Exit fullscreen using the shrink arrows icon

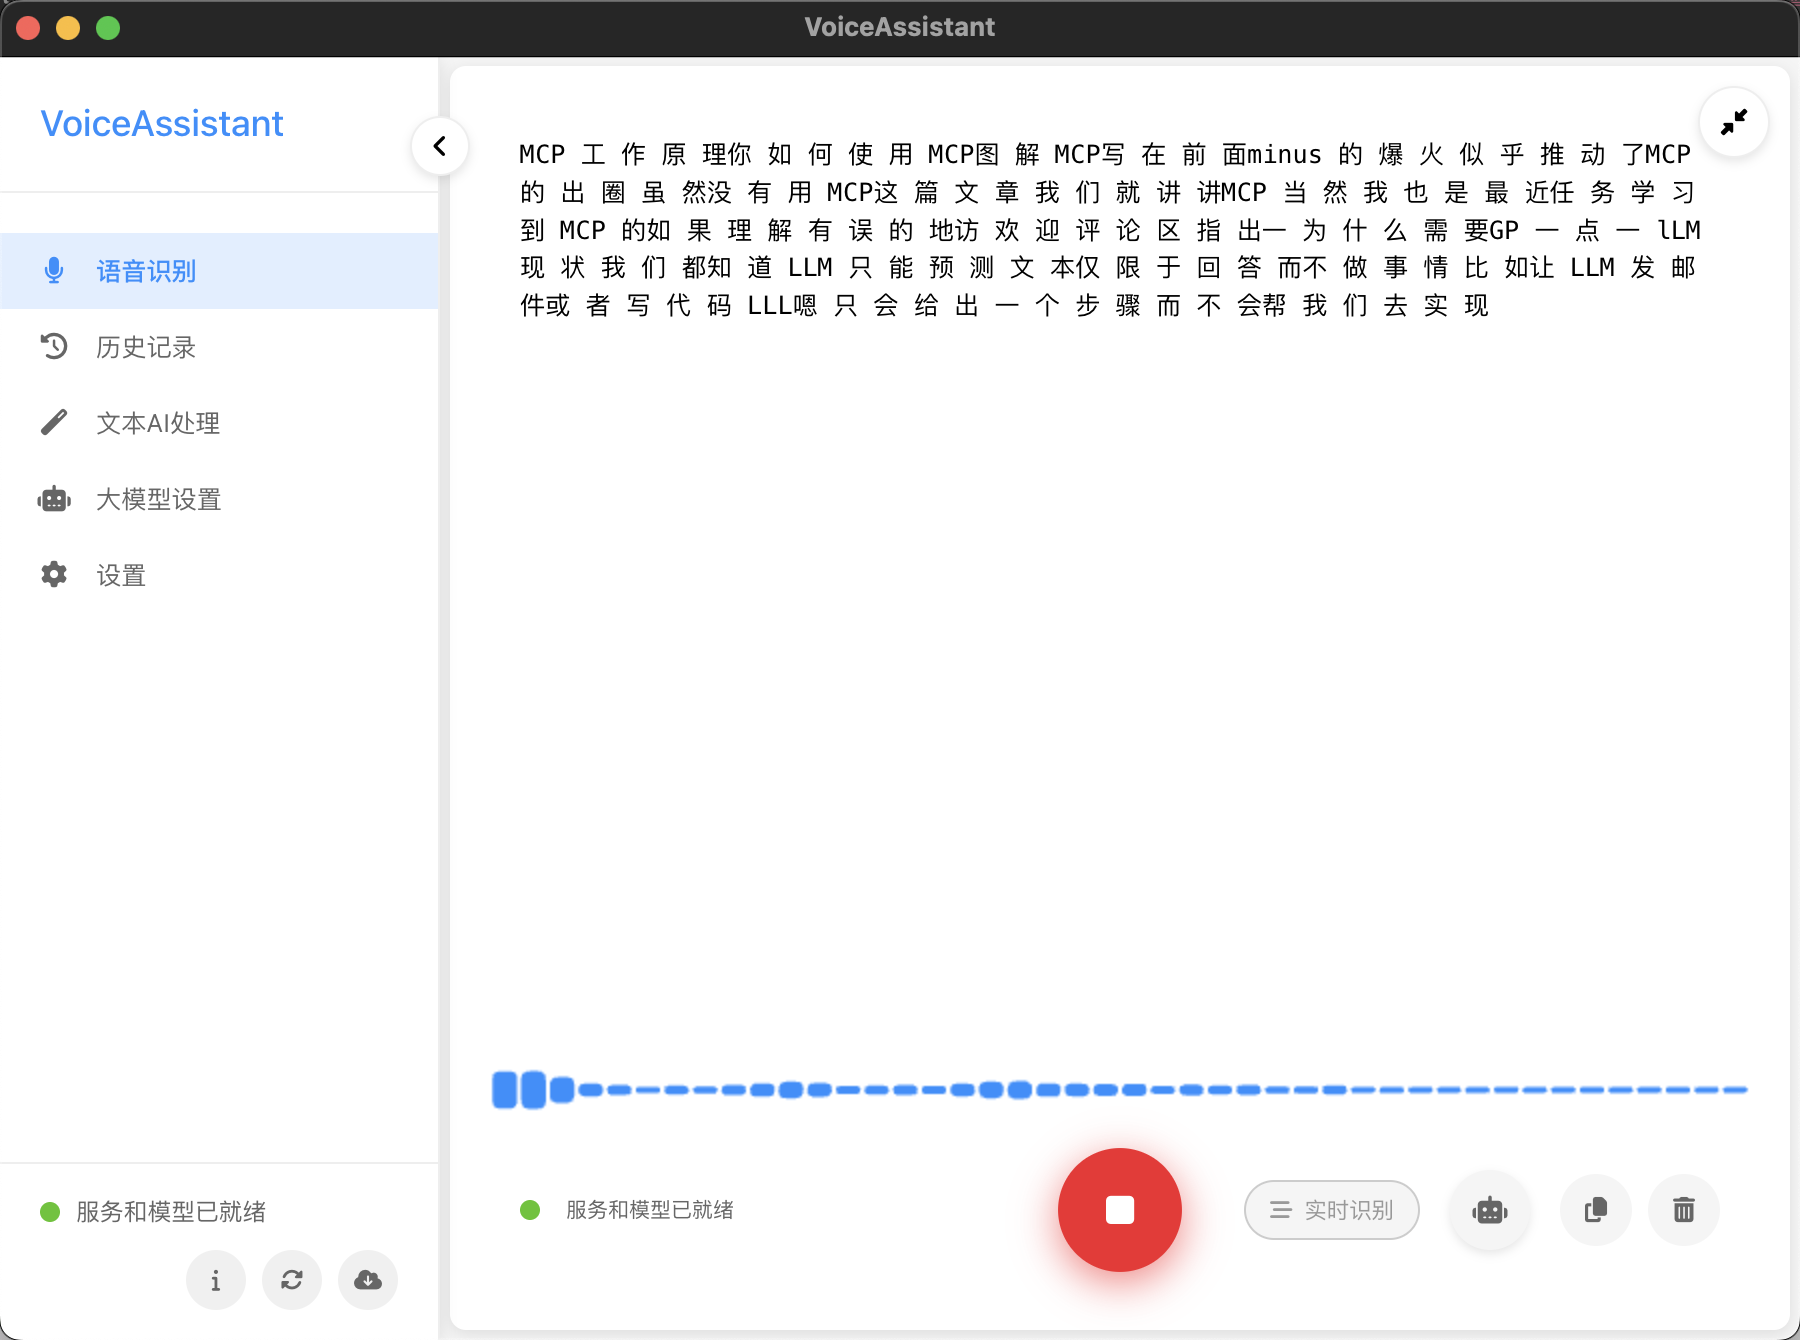pyautogui.click(x=1733, y=122)
